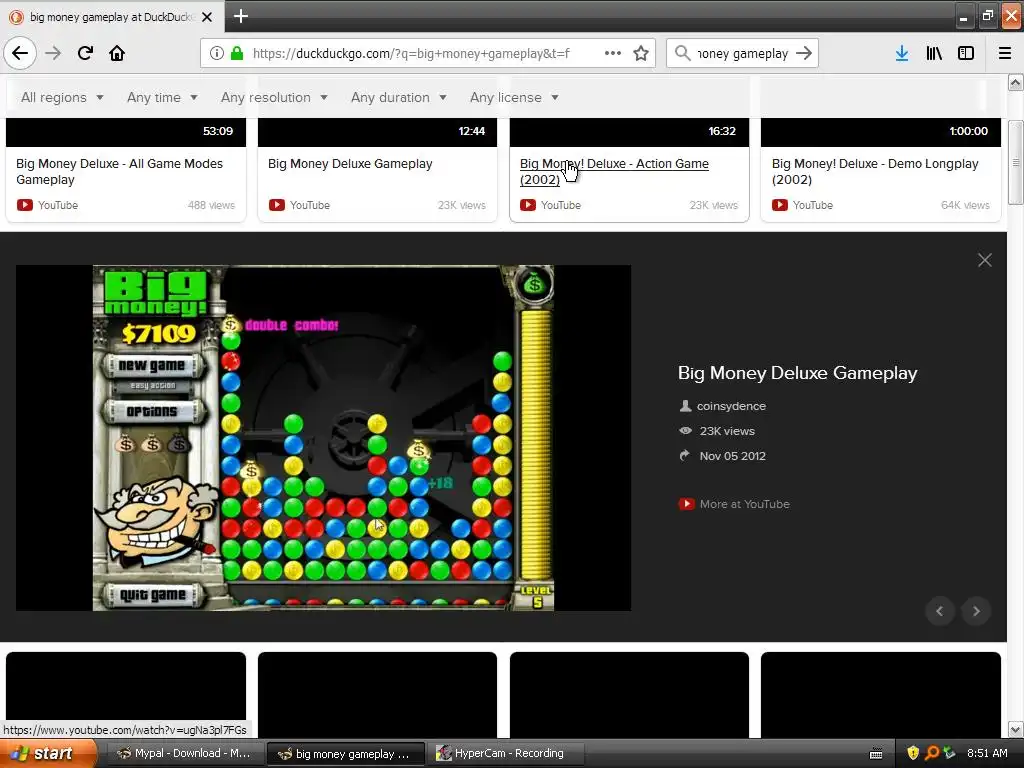Click YouTube logo under Action Game card

528,205
